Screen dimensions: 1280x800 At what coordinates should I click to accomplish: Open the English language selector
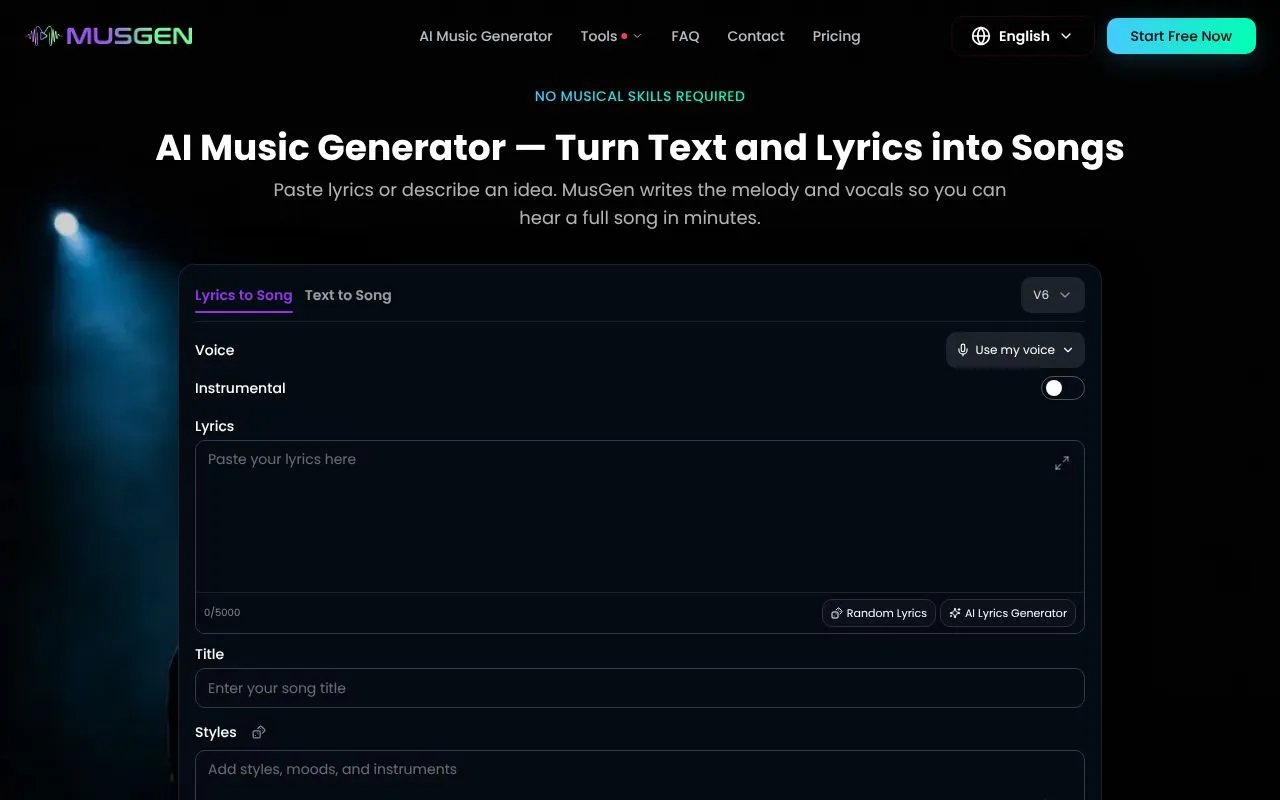tap(1022, 36)
